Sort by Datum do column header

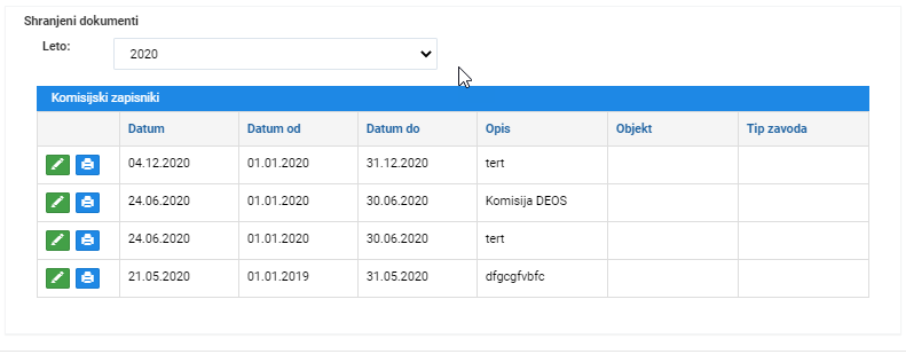pyautogui.click(x=393, y=129)
